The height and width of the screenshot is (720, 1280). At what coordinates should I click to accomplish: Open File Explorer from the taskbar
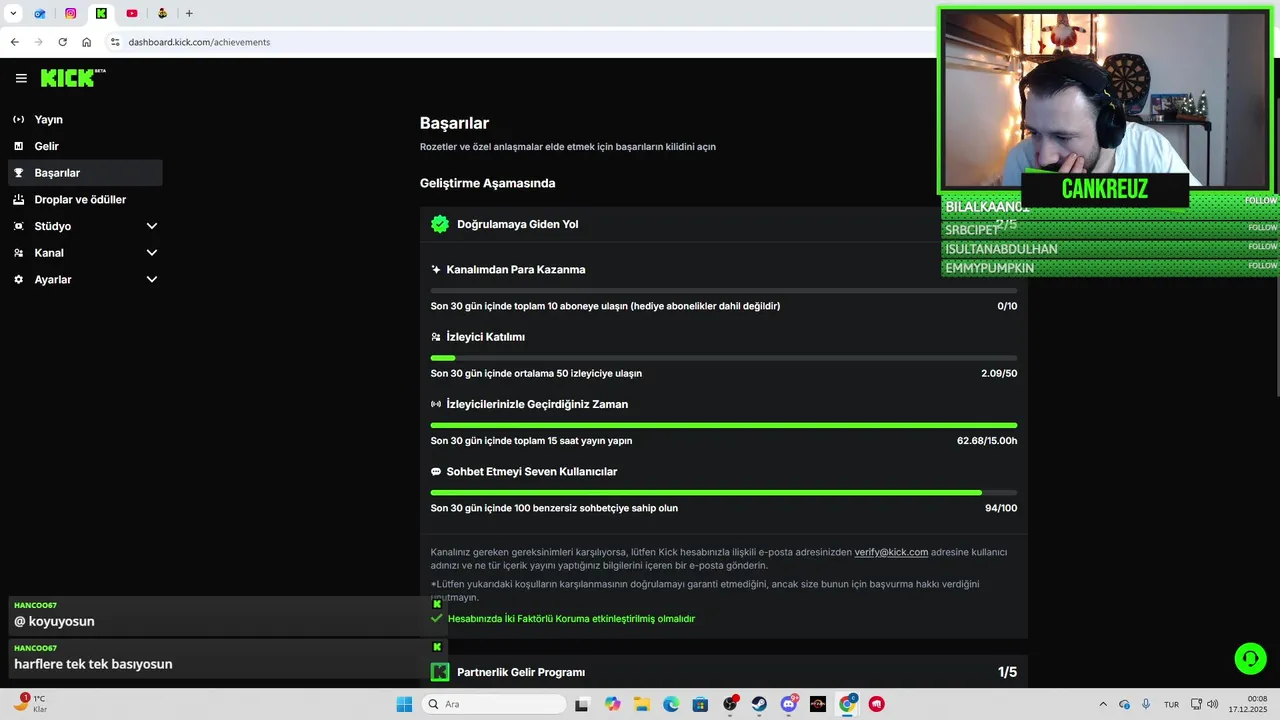(641, 704)
